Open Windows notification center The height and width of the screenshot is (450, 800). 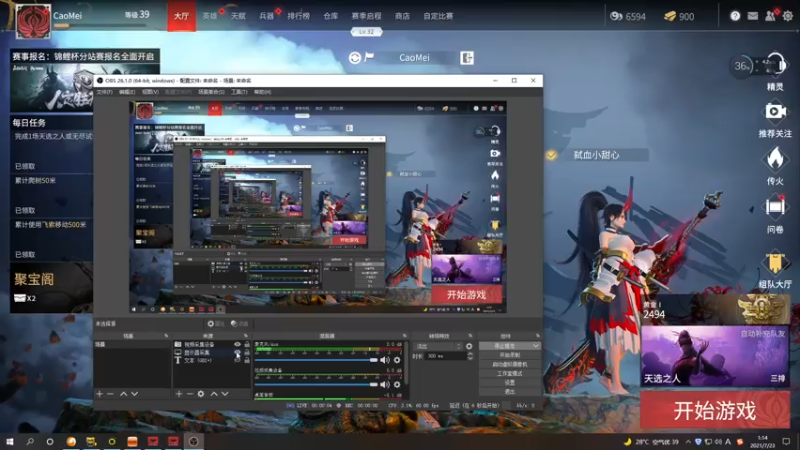point(786,441)
